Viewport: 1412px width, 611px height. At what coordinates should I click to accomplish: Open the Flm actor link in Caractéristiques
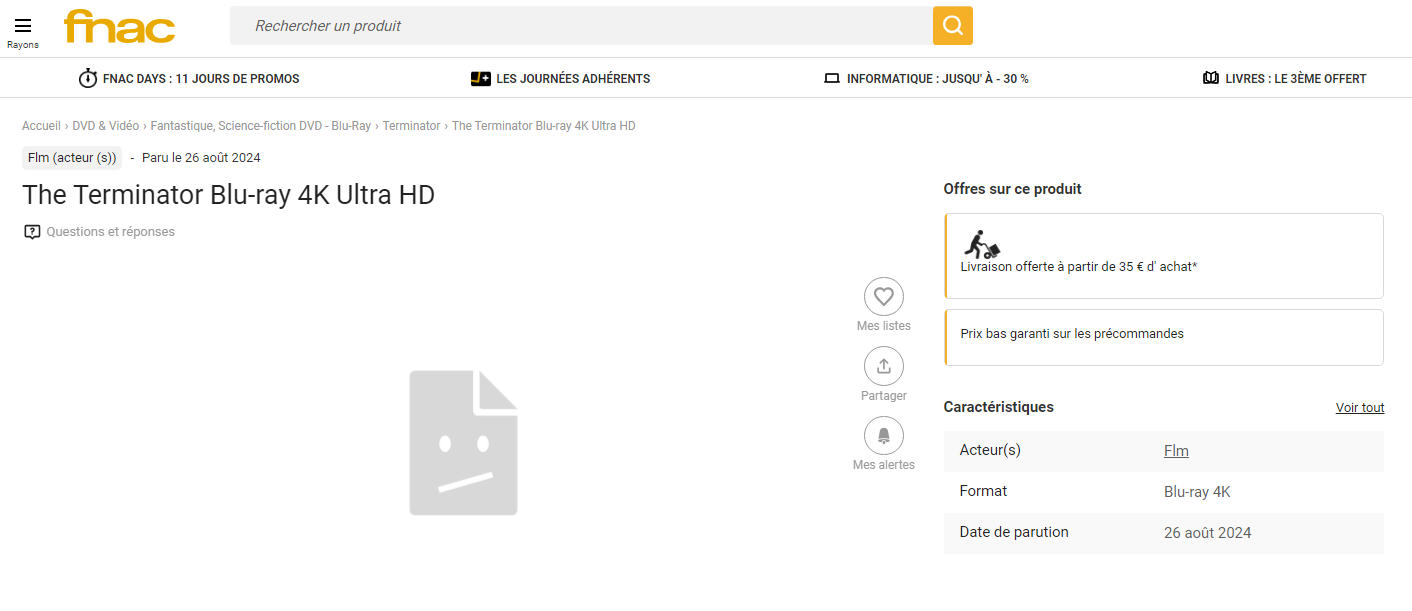click(x=1176, y=451)
